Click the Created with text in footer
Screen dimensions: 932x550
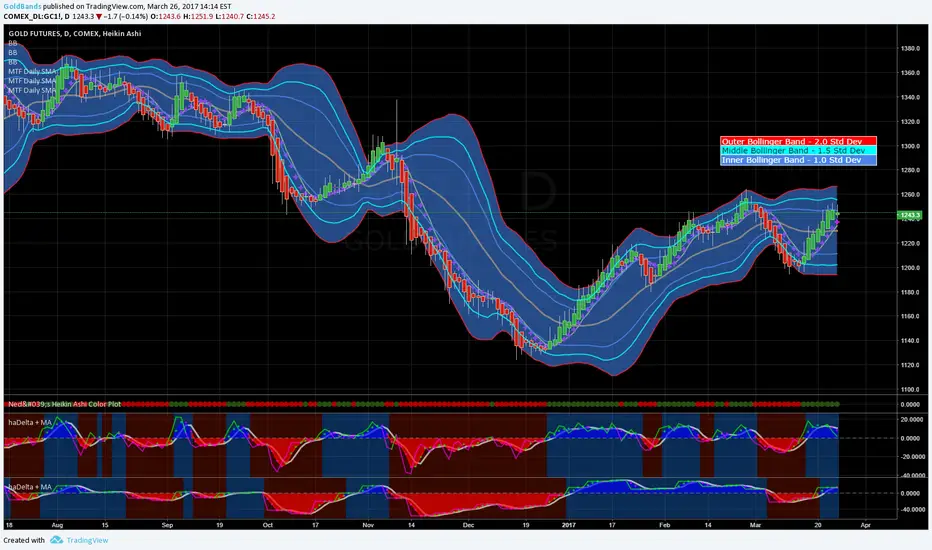coord(24,540)
